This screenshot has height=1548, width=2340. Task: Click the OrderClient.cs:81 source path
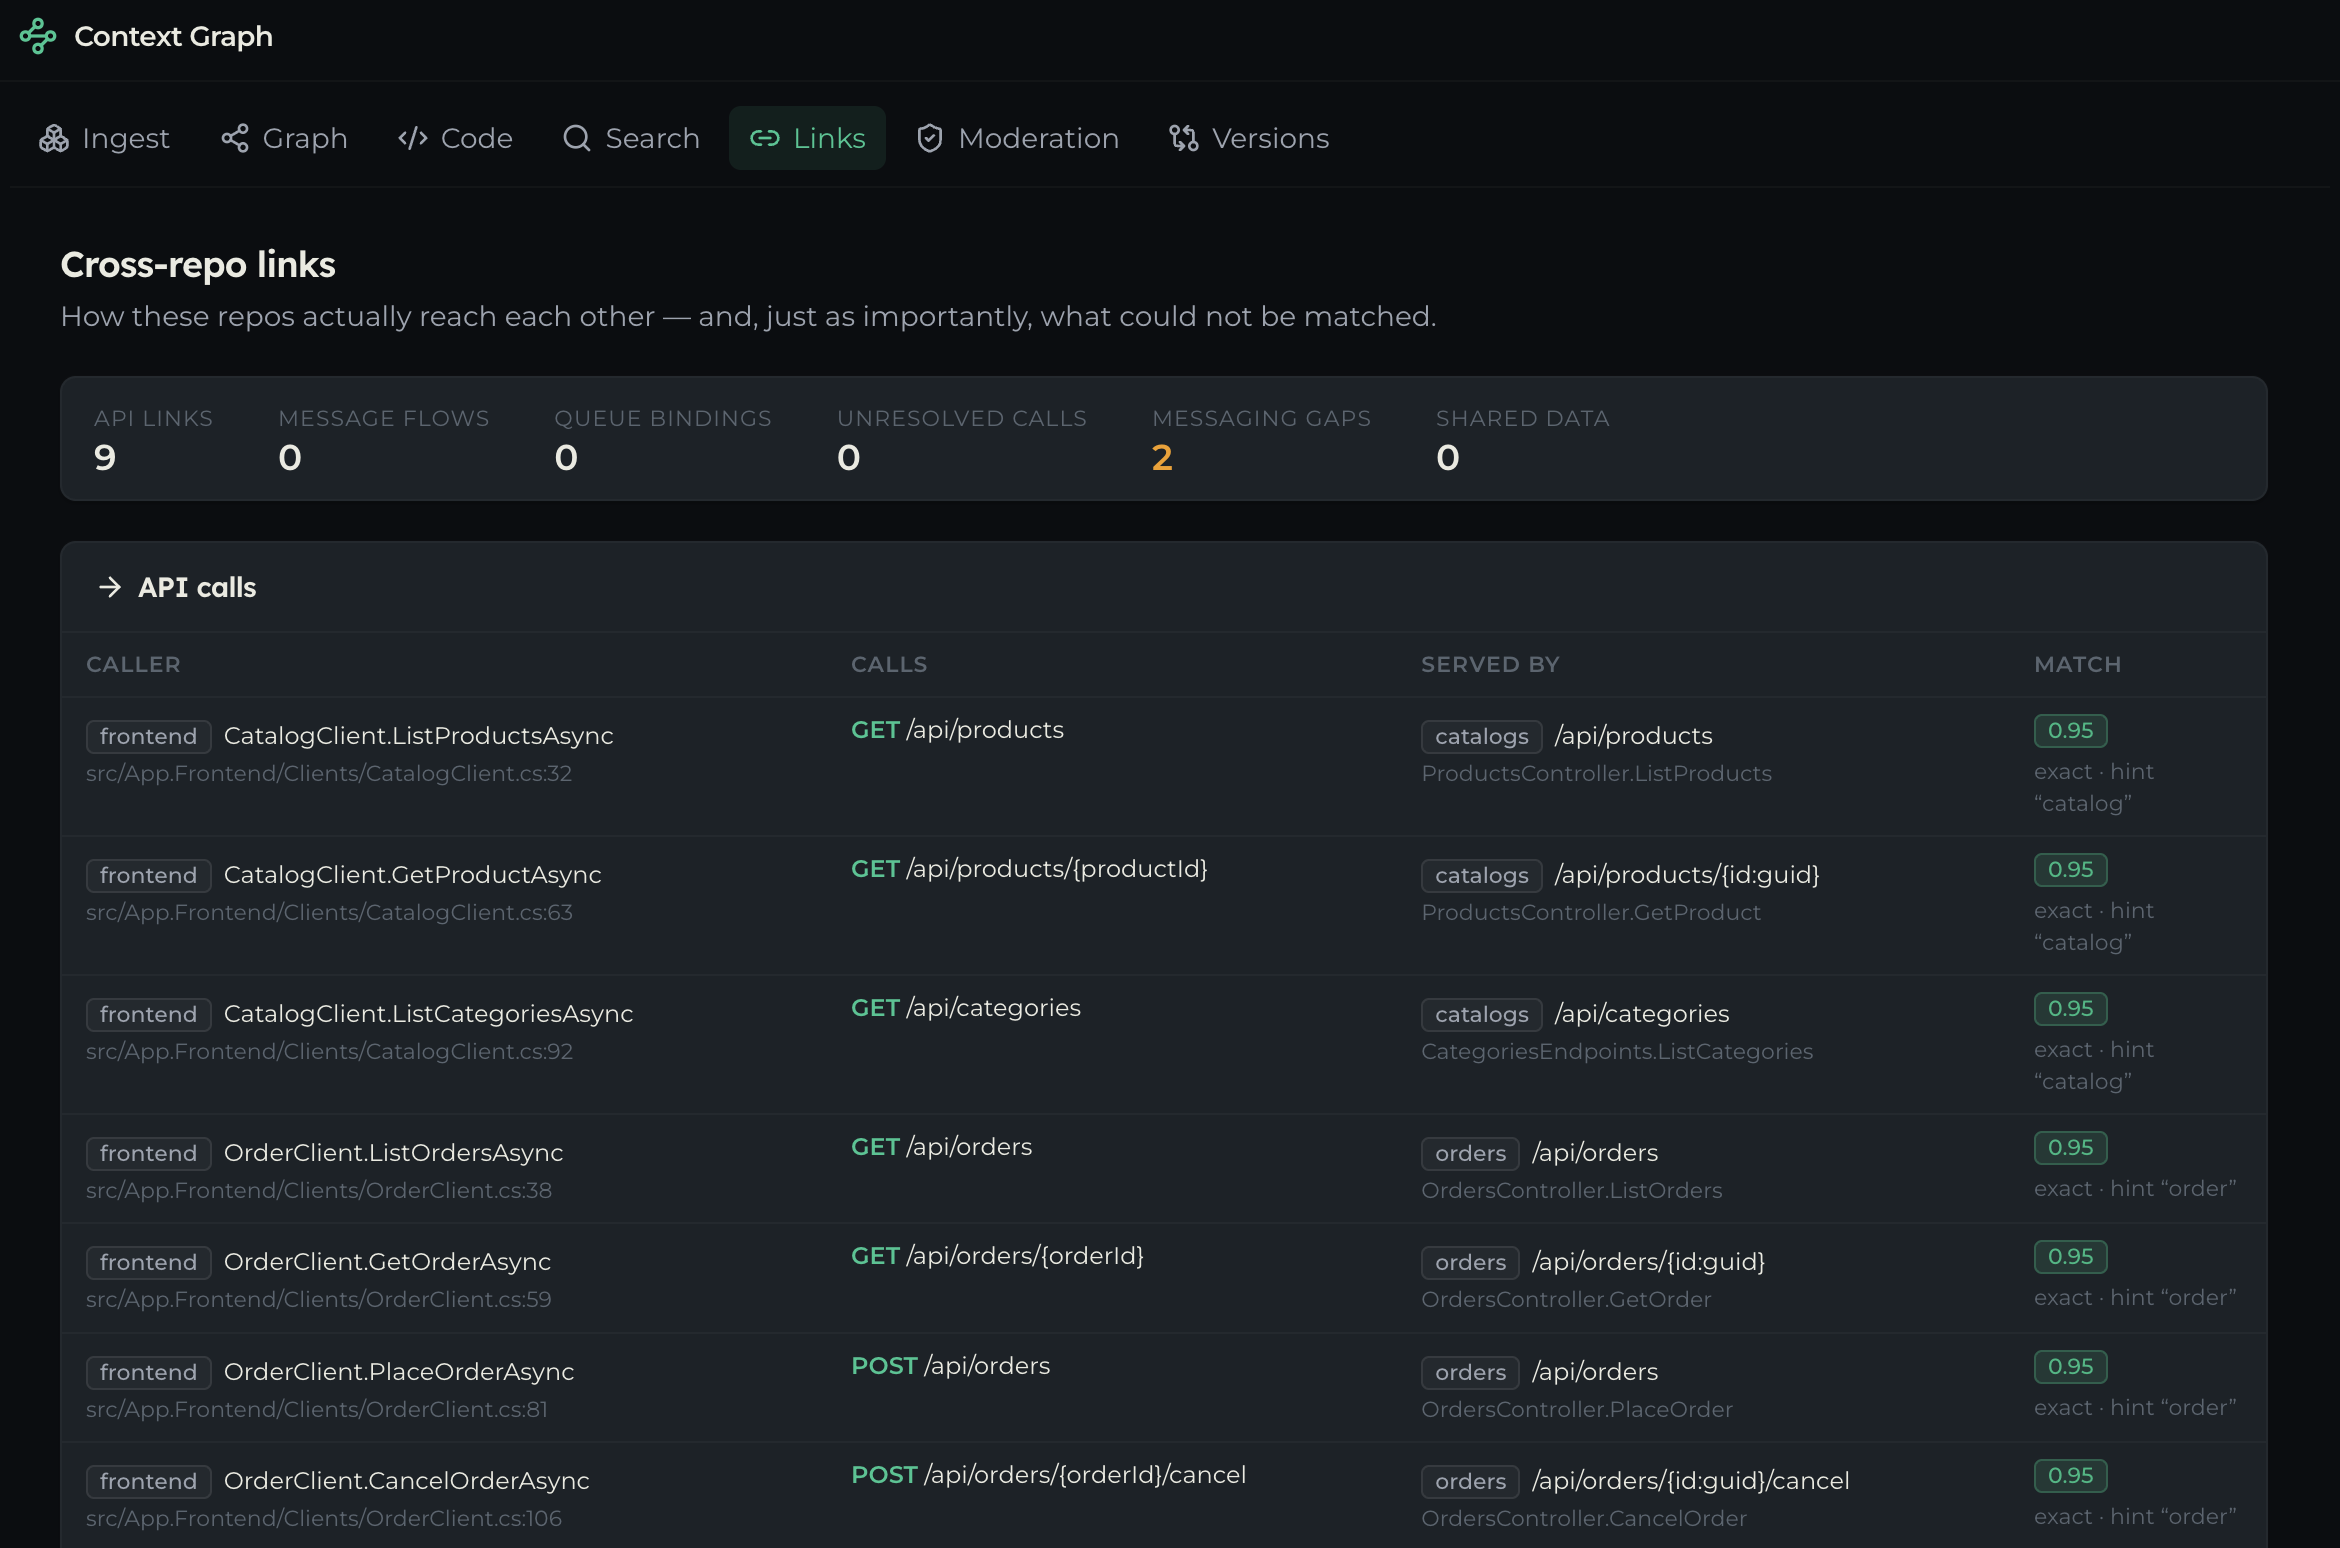point(317,1410)
